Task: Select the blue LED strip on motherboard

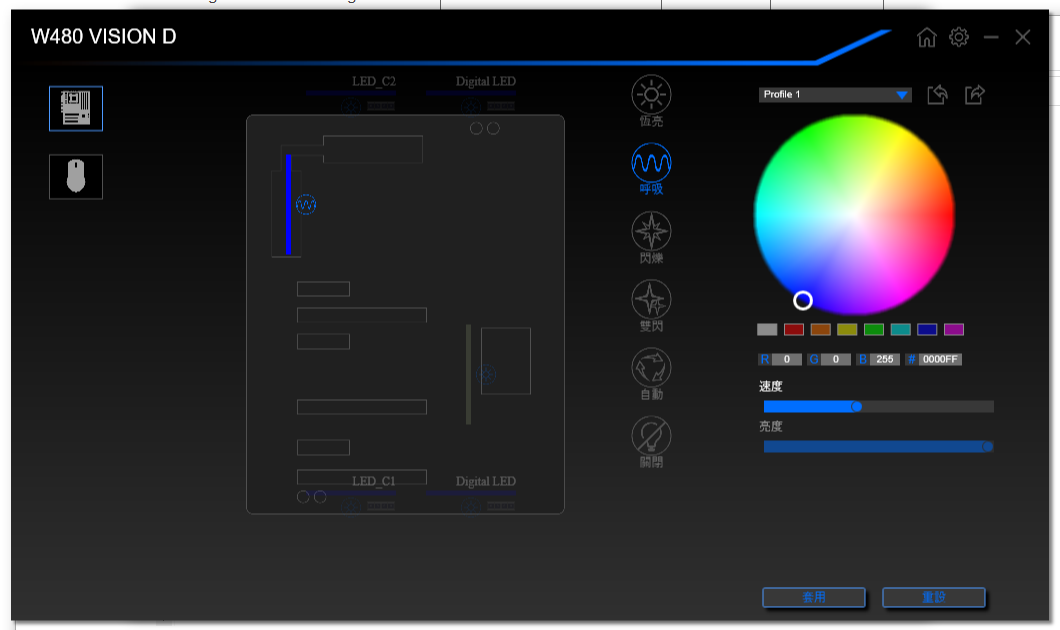Action: pos(289,204)
